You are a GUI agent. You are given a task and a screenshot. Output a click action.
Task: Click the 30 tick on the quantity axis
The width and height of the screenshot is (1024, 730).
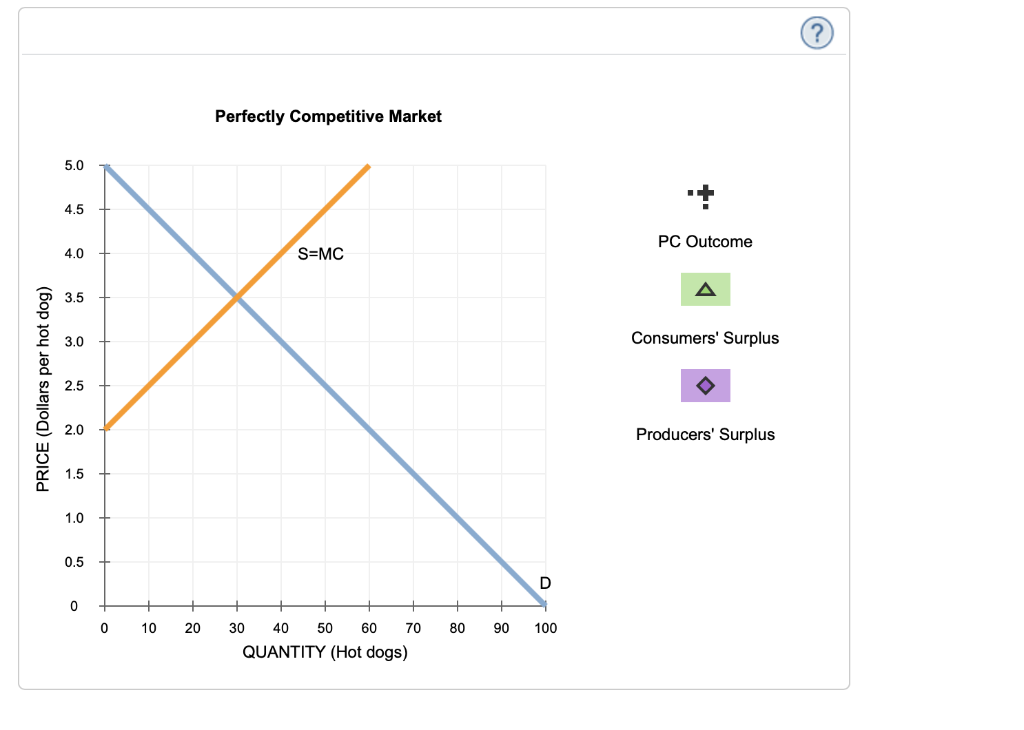237,627
